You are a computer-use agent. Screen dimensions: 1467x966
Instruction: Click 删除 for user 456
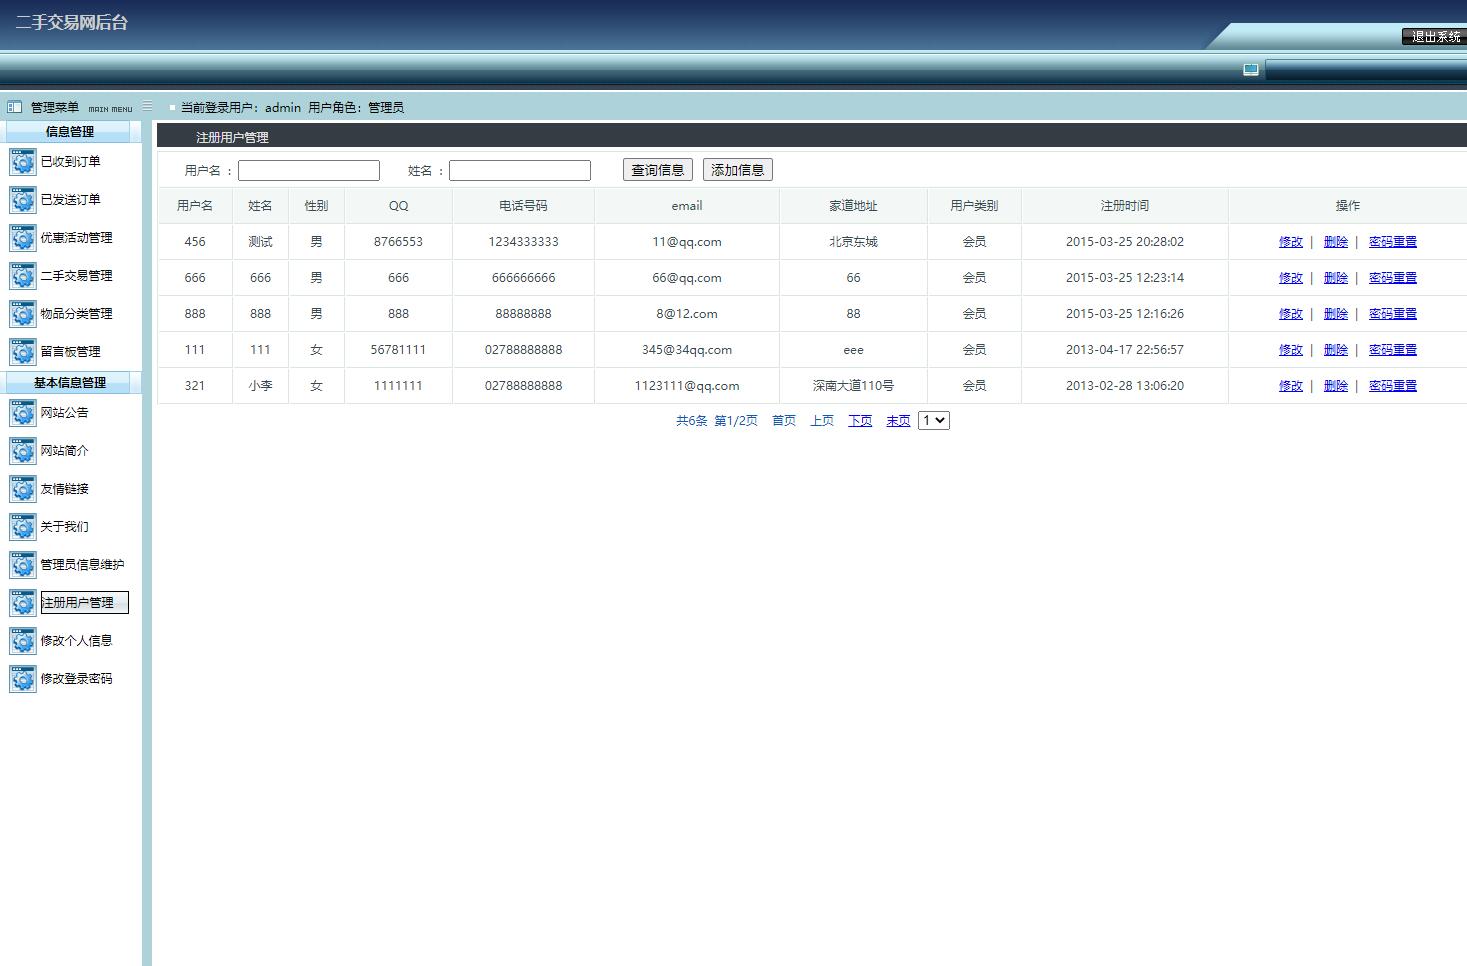1336,242
